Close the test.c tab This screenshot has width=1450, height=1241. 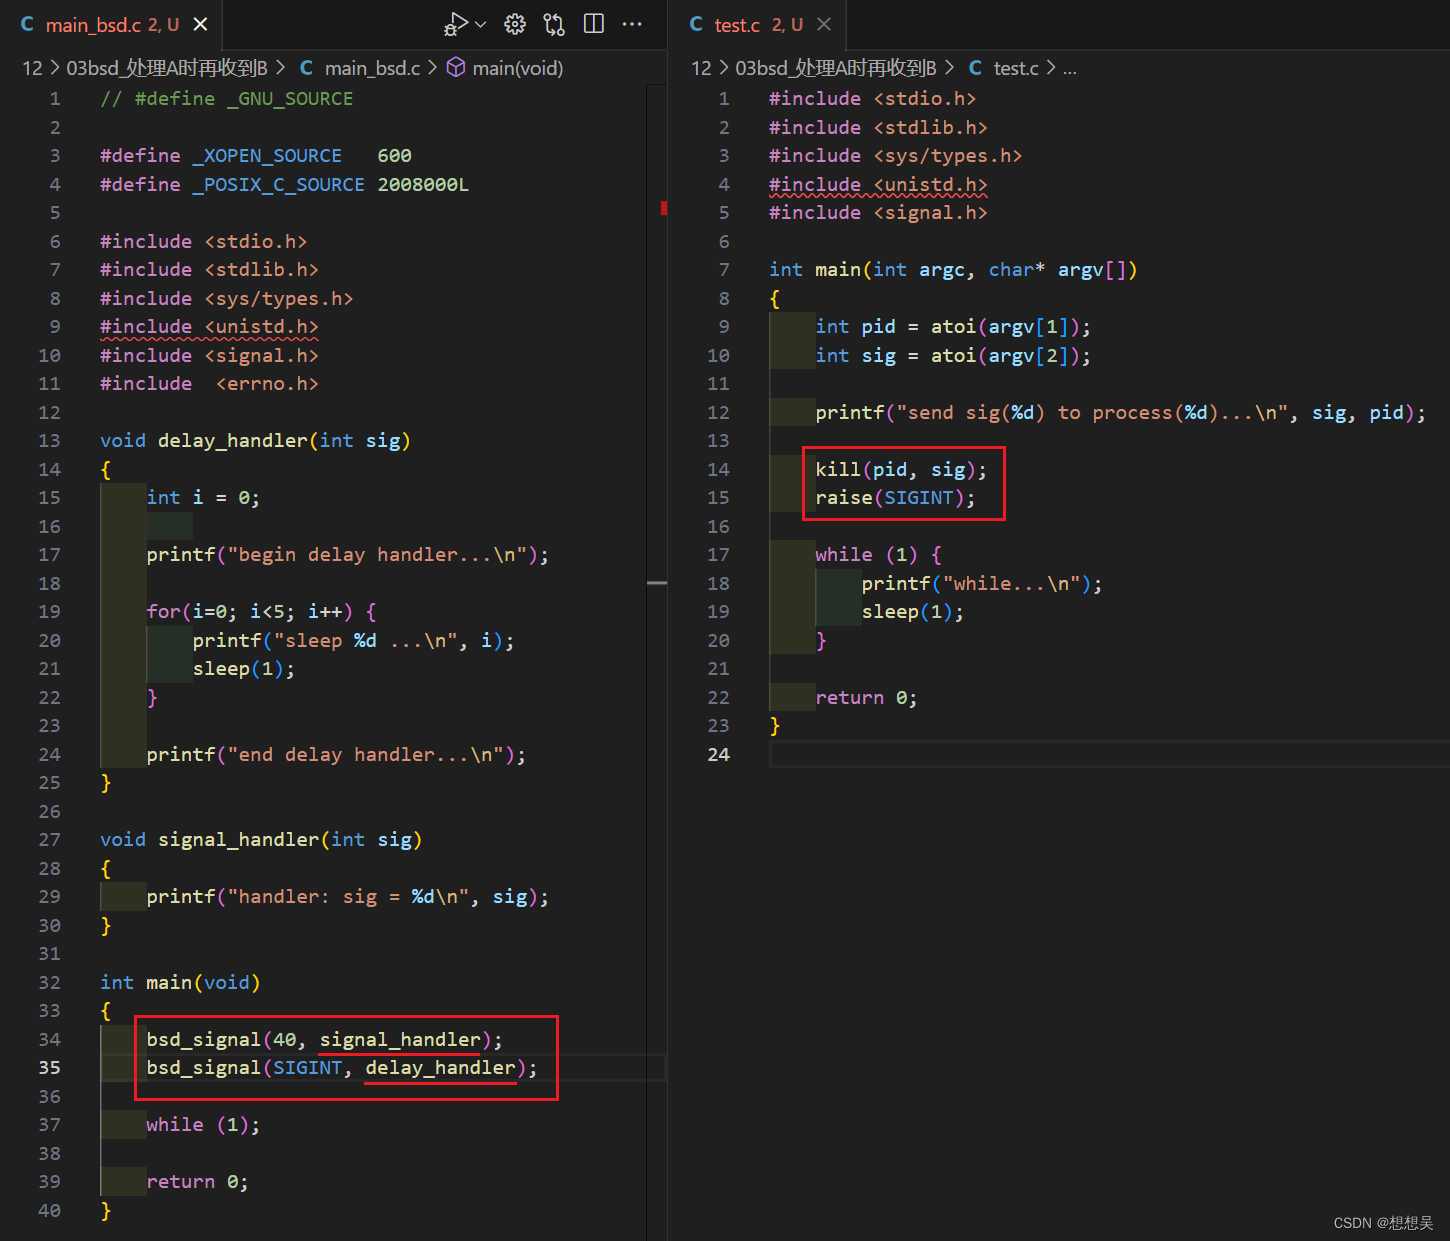(824, 24)
